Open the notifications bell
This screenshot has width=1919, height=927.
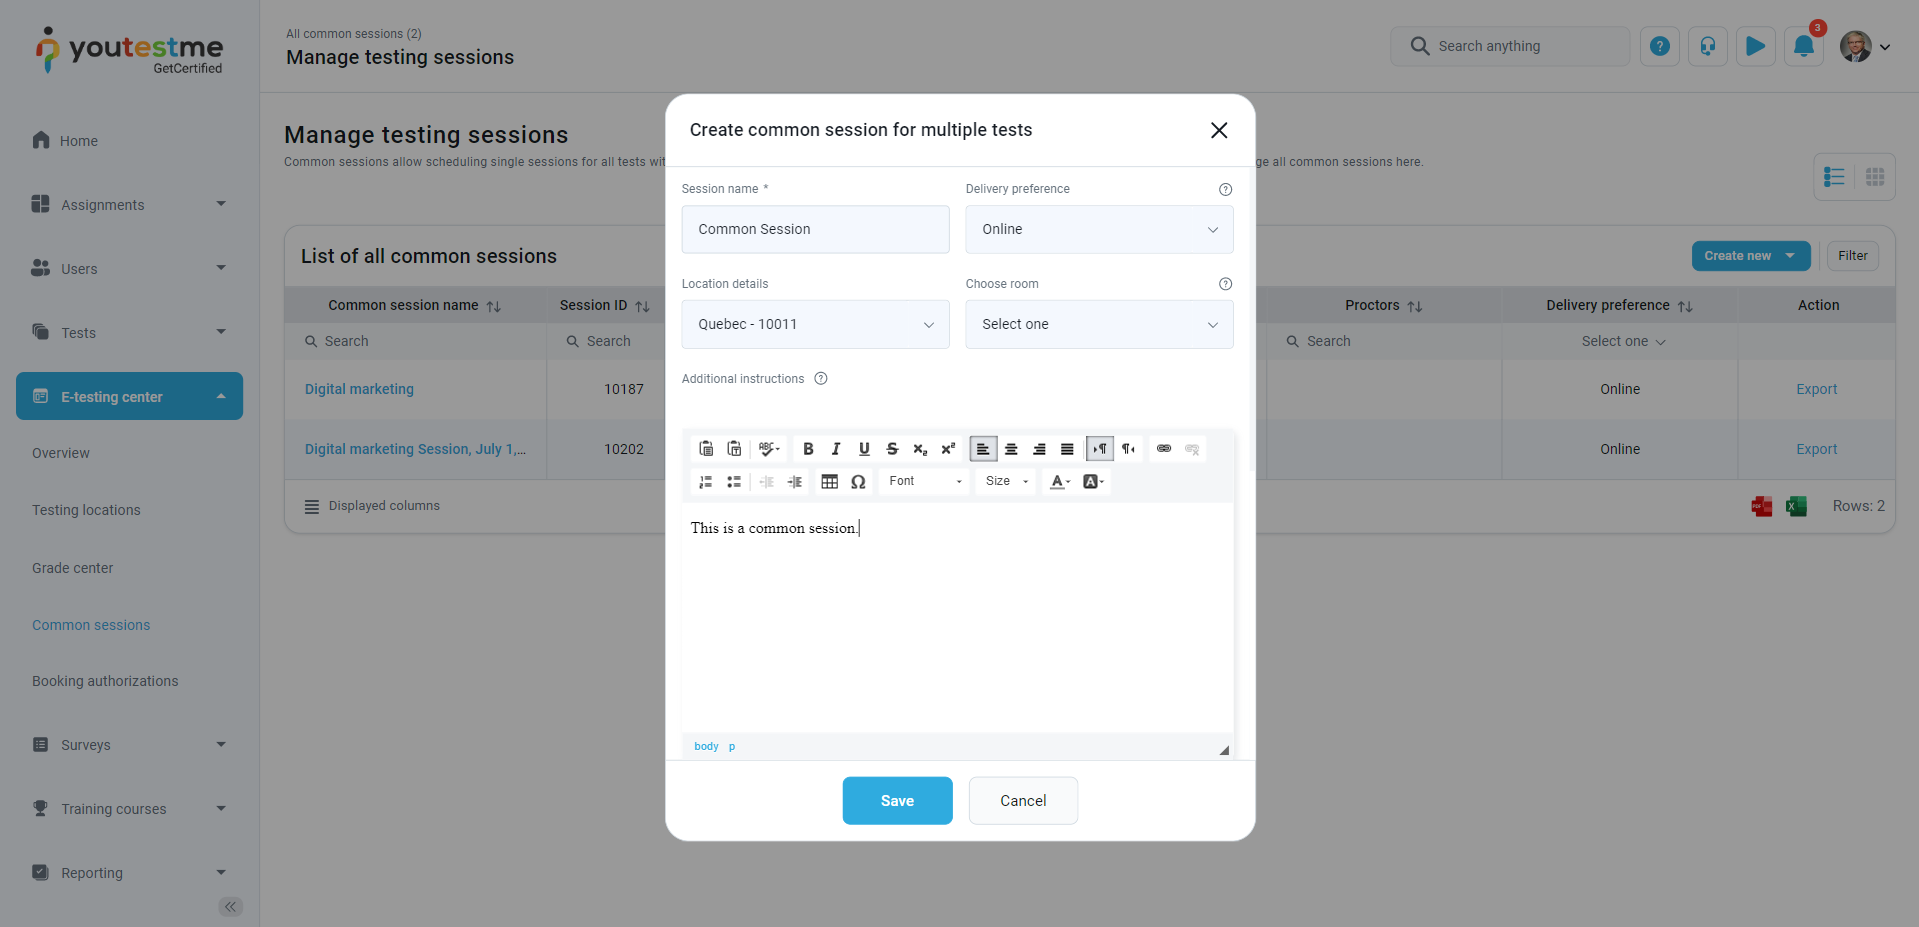pos(1803,46)
